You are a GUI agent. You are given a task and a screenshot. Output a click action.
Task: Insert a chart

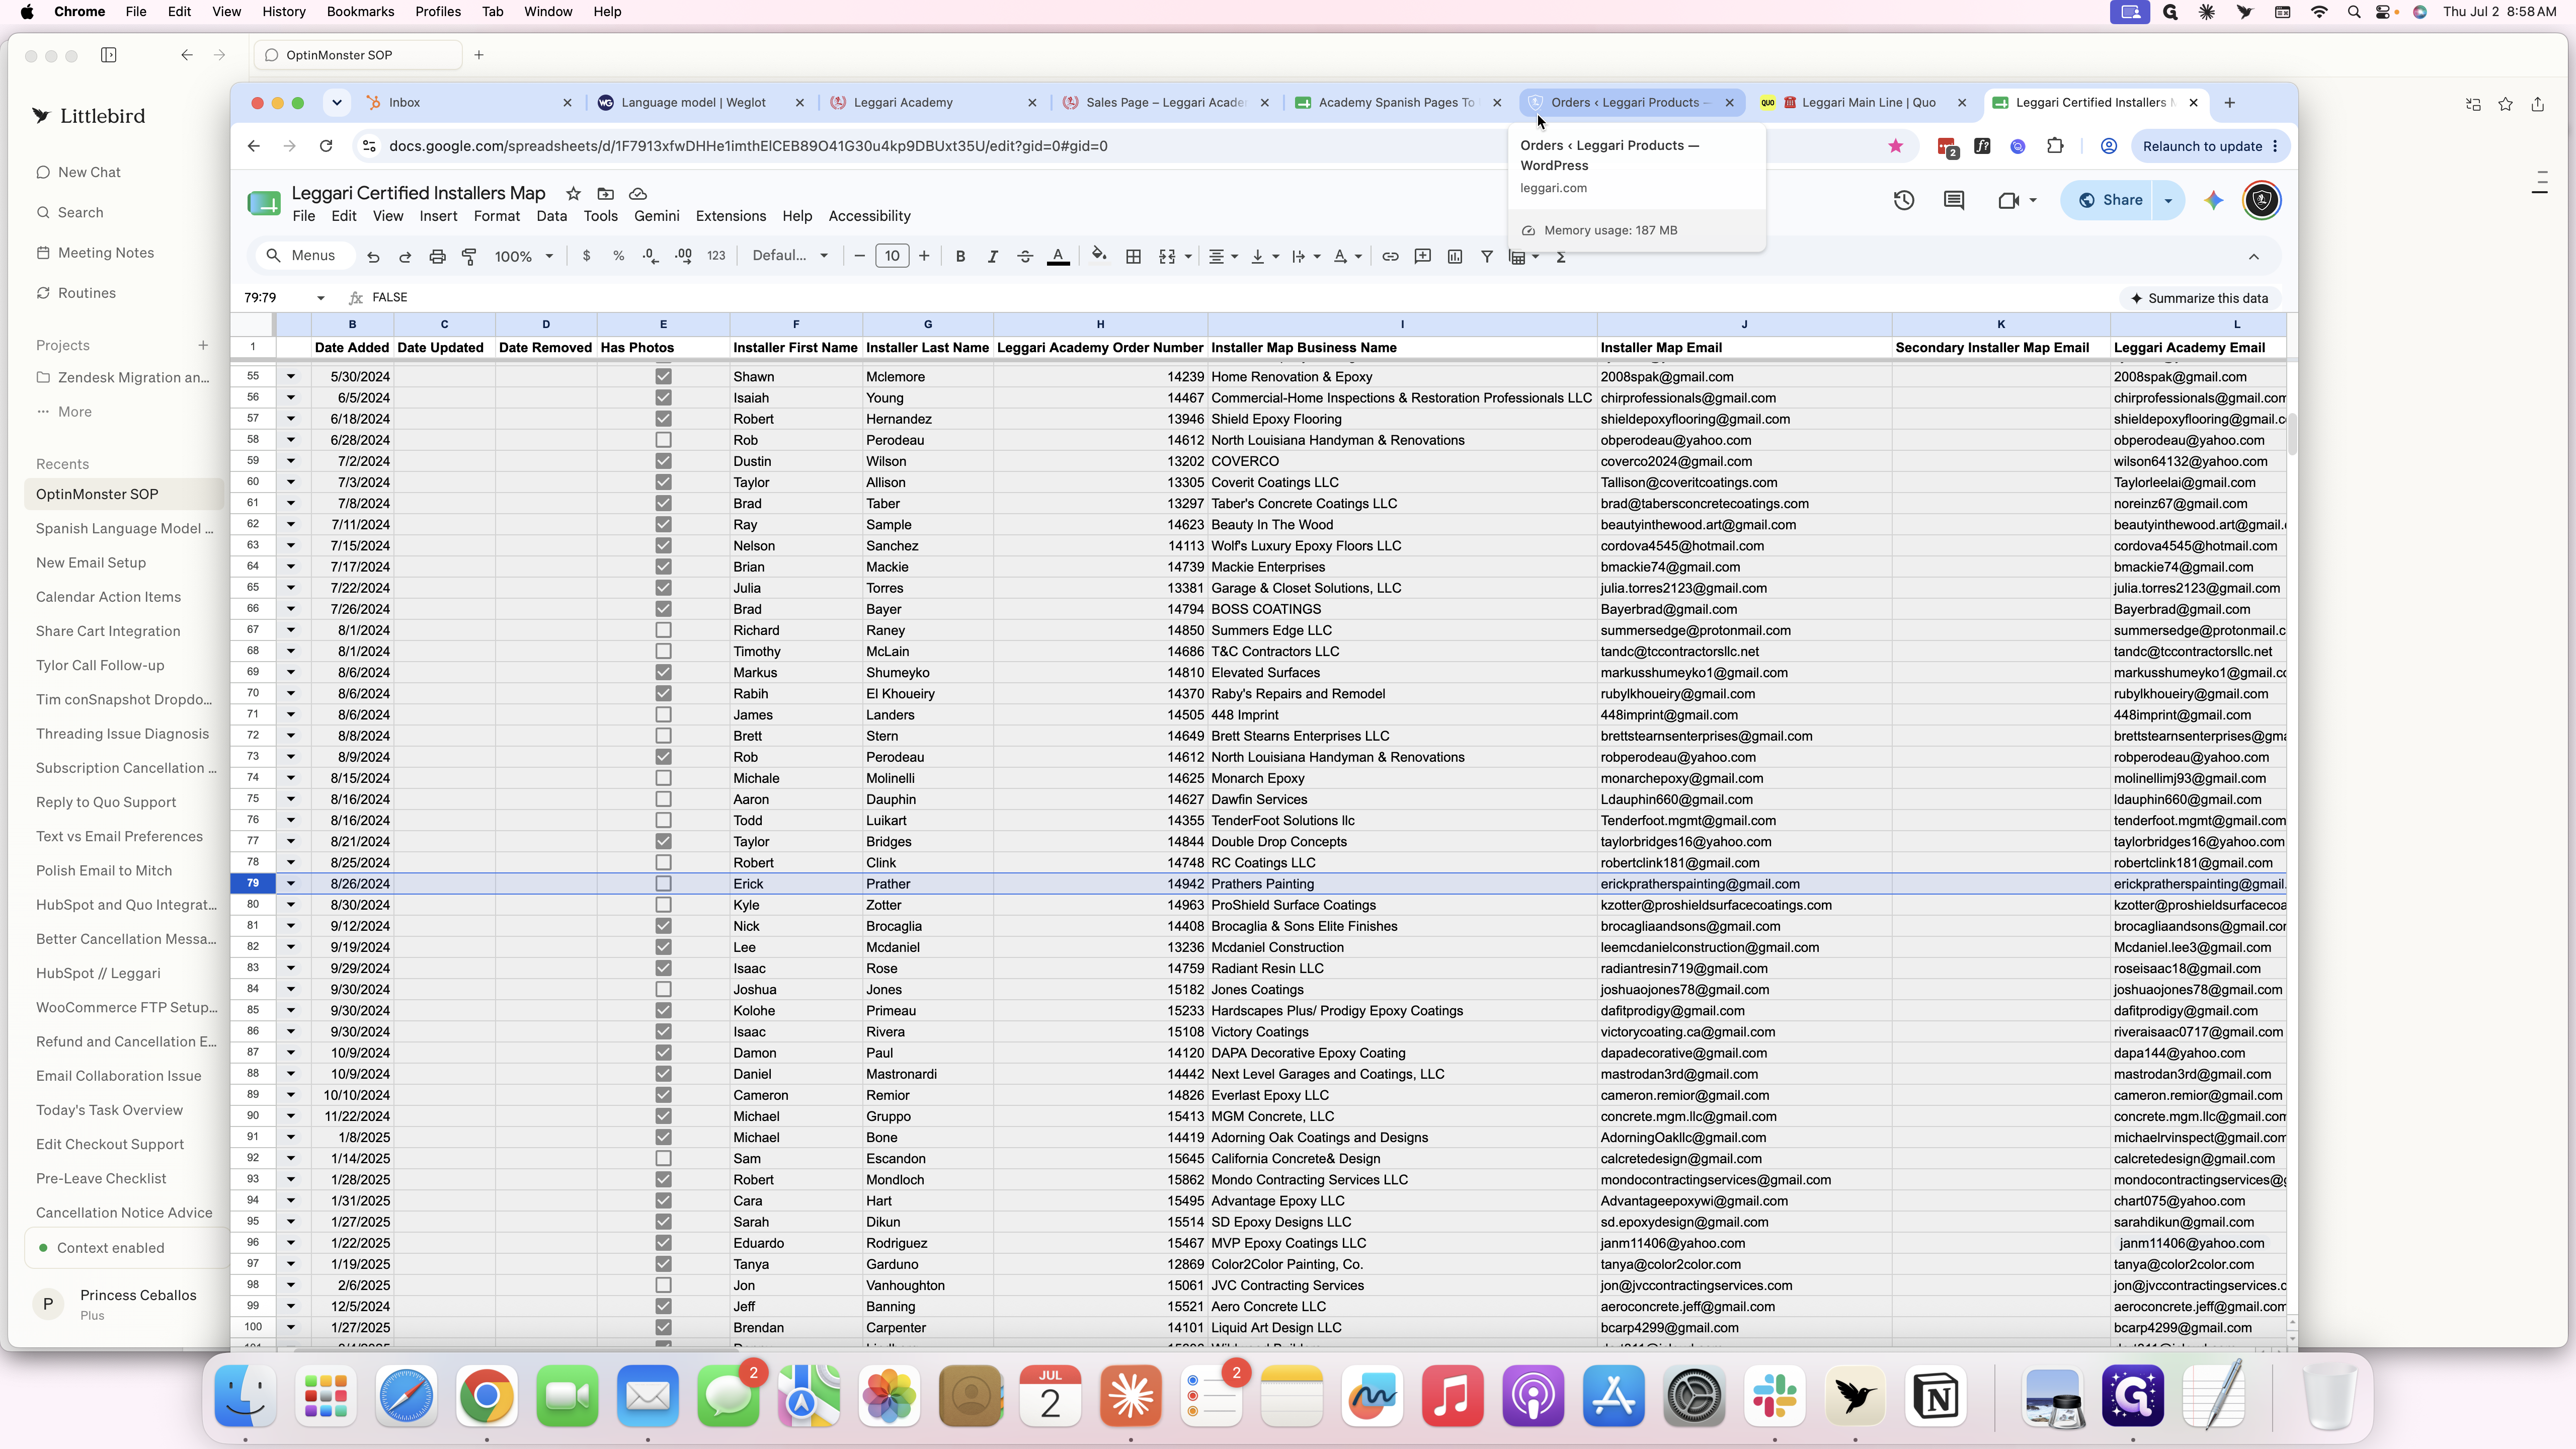[1455, 257]
